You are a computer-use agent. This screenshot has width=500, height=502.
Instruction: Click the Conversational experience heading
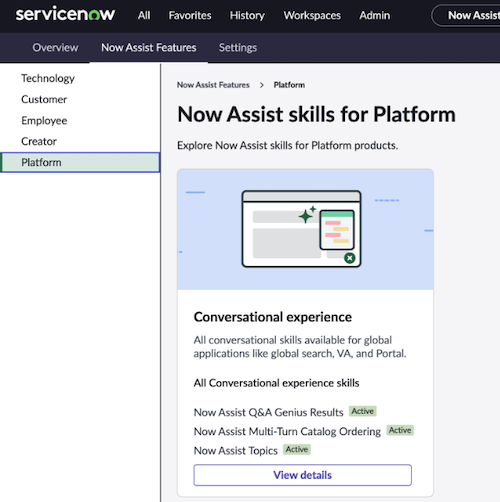[x=273, y=317]
